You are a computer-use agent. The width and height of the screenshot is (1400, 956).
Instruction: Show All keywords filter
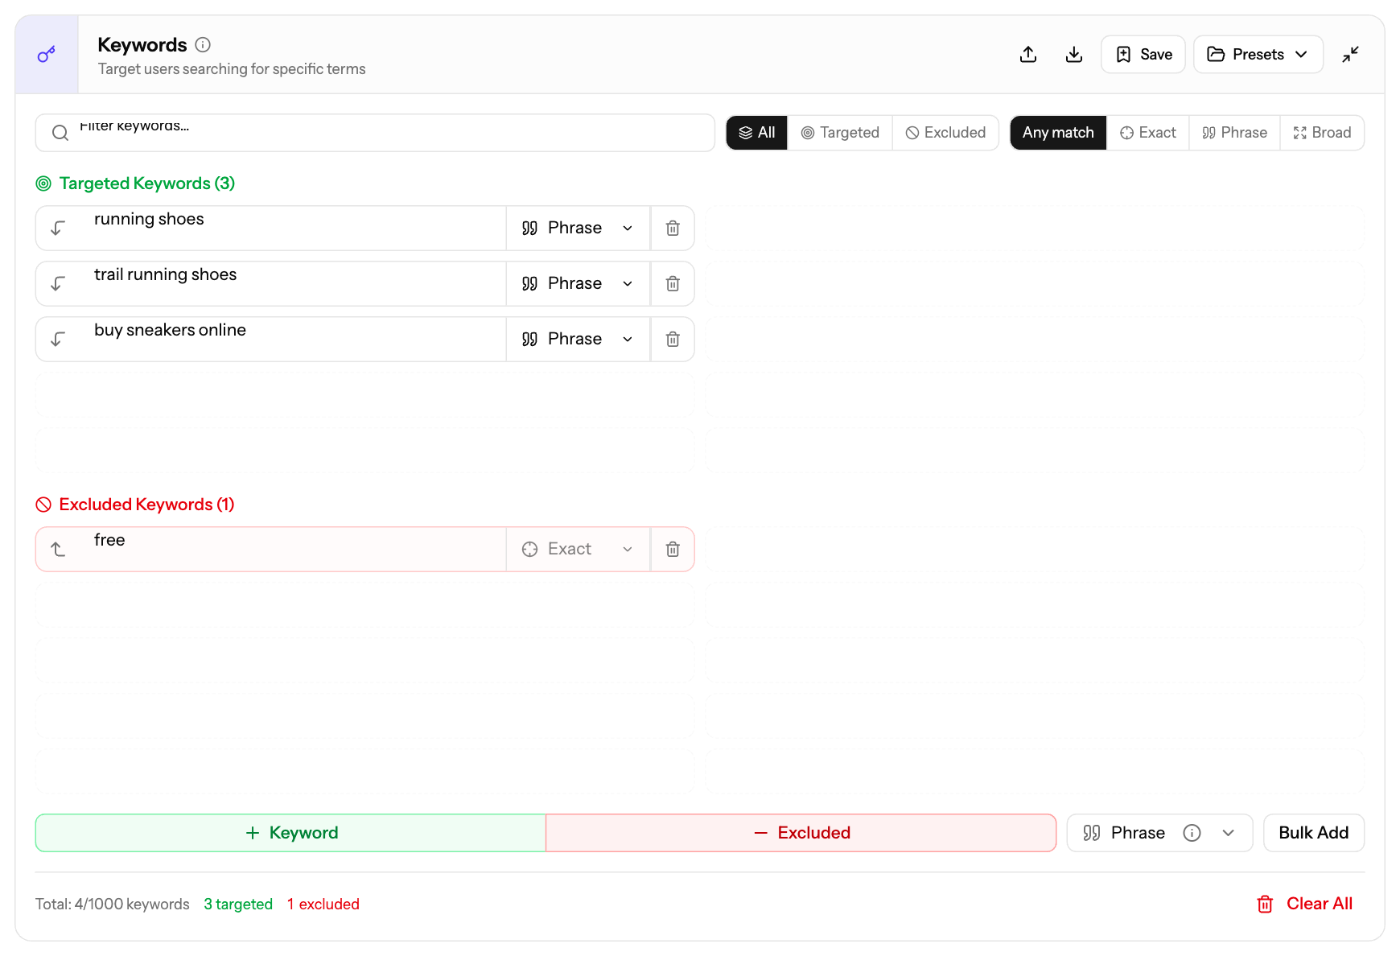pyautogui.click(x=757, y=132)
